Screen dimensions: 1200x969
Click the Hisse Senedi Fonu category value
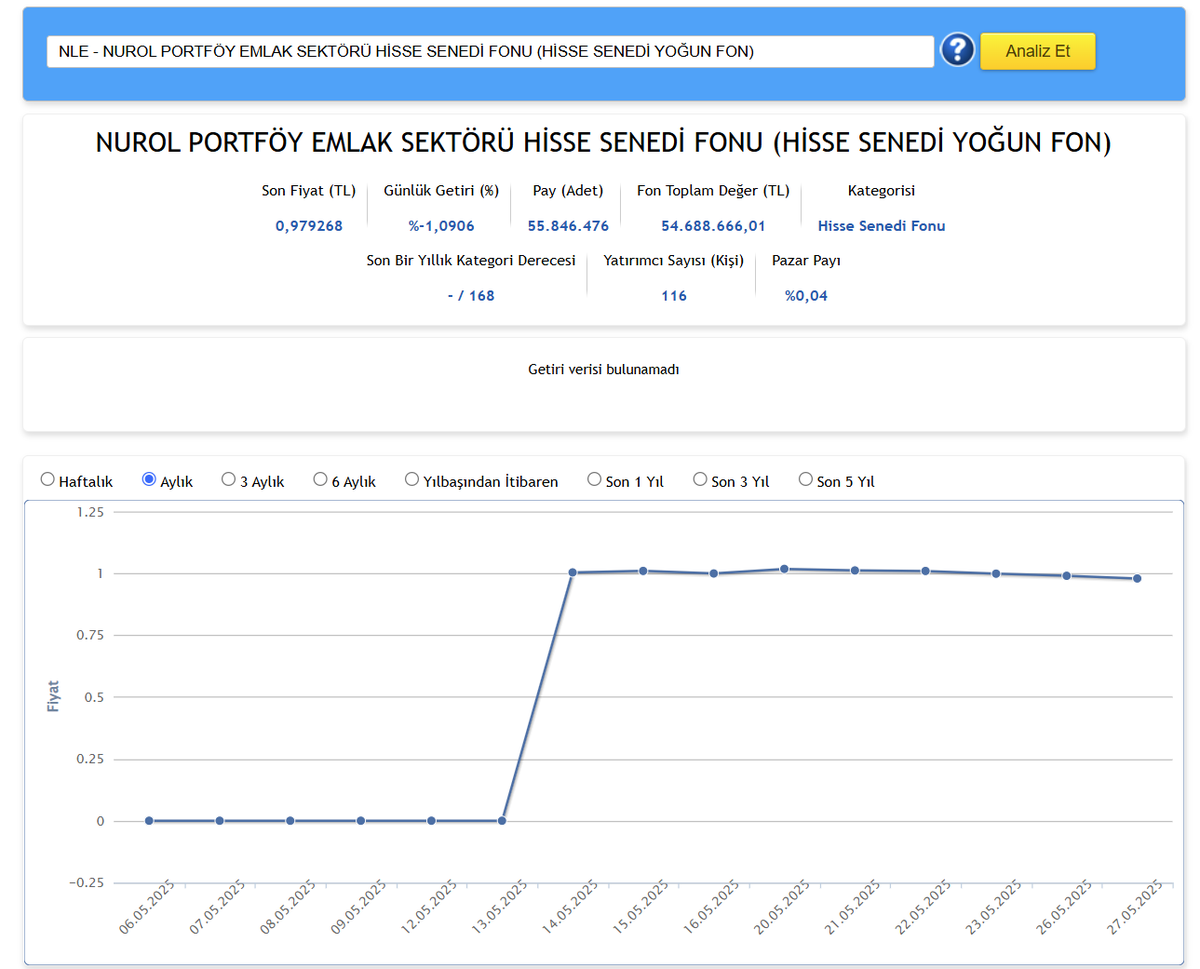(x=881, y=226)
